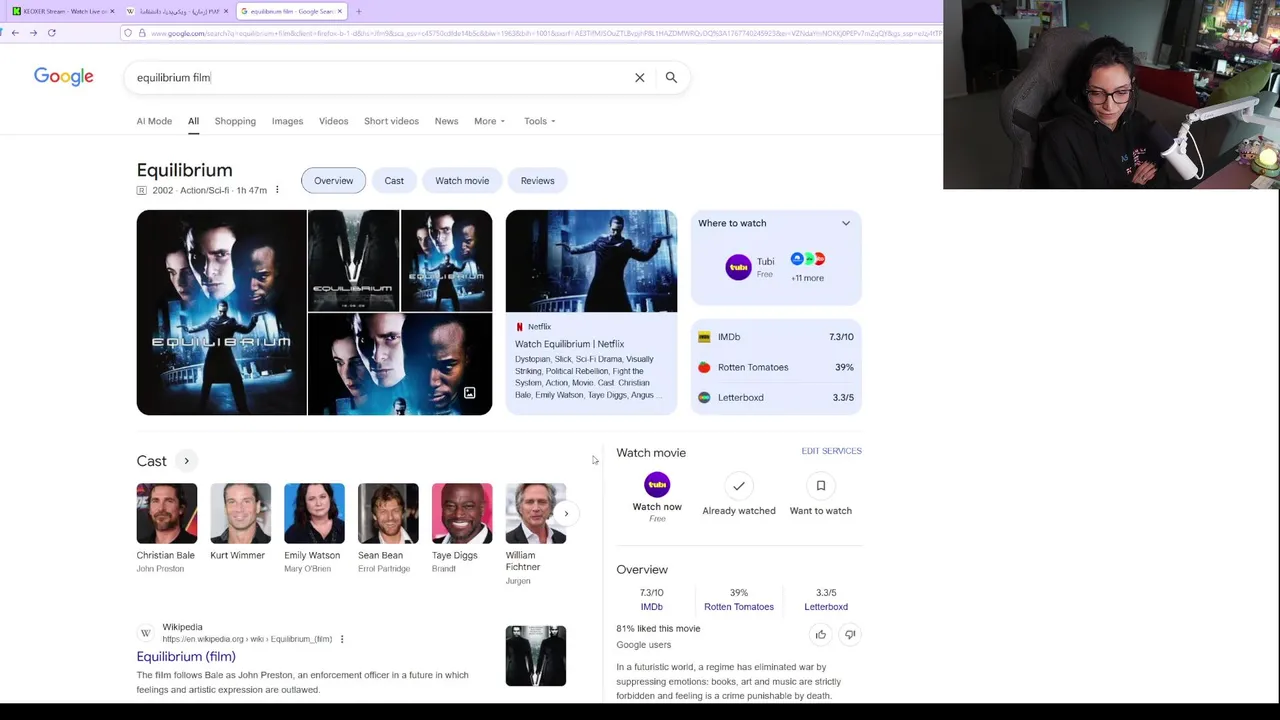The height and width of the screenshot is (720, 1280).
Task: Bookmark movie as Want to watch
Action: [821, 486]
